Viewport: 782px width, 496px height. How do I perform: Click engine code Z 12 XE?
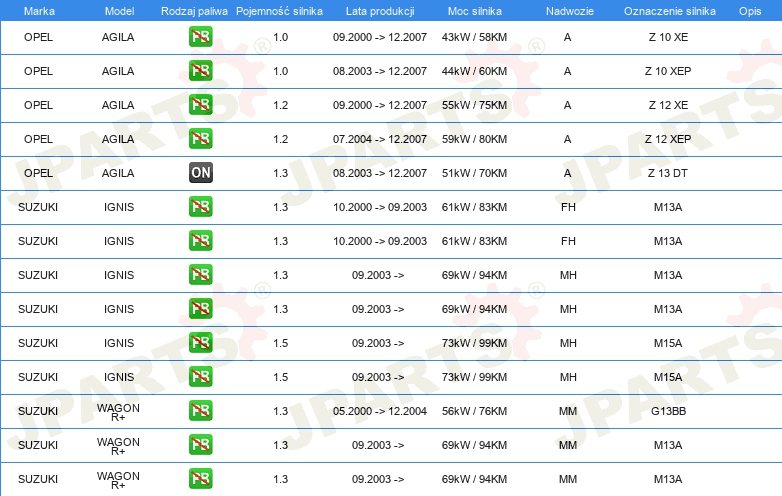point(668,105)
